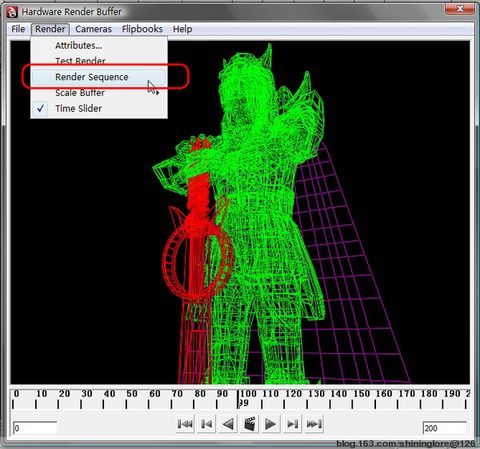Step back one frame
480x449 pixels.
tap(207, 424)
